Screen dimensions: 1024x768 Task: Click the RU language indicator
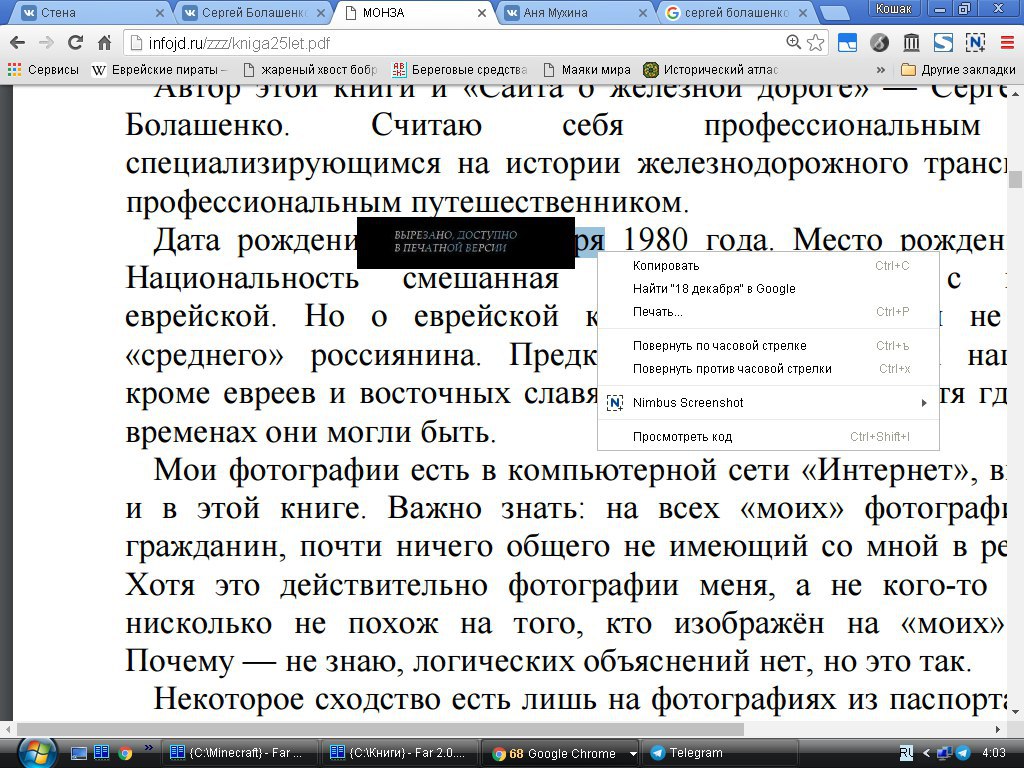point(906,753)
